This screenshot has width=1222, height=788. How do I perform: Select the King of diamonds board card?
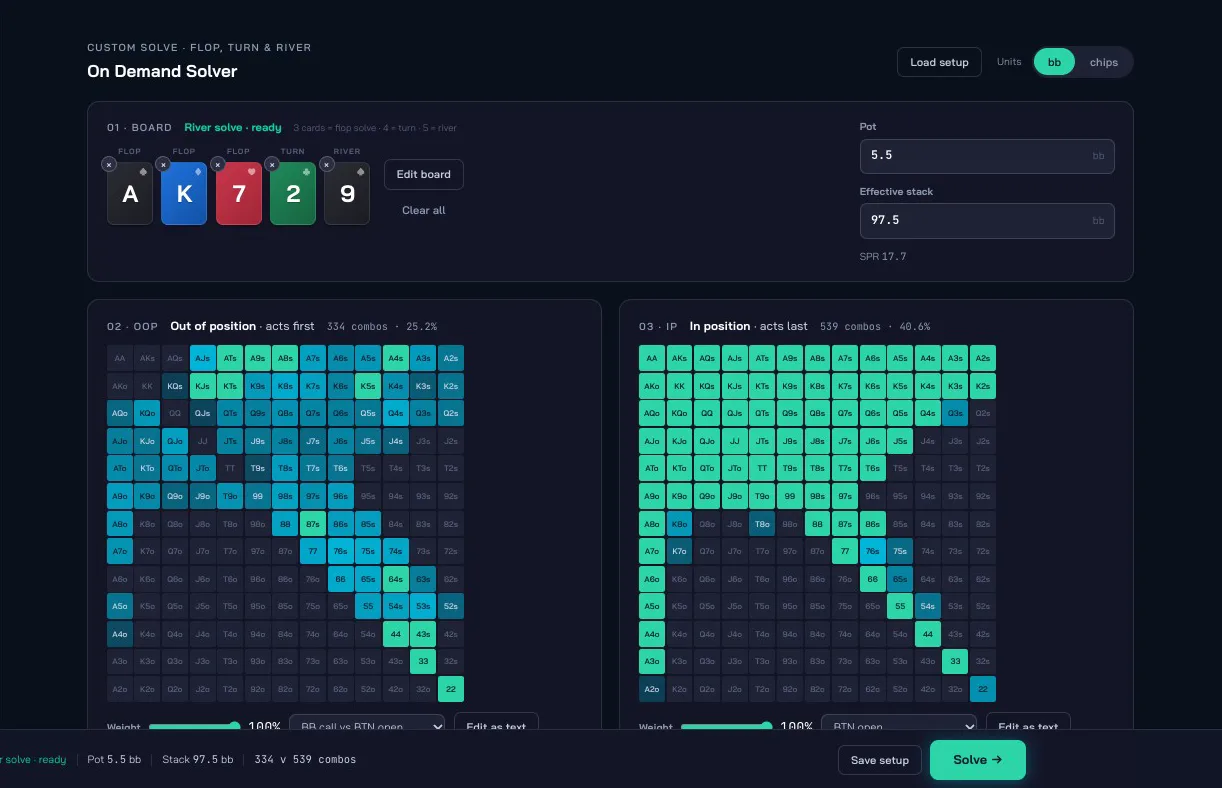[x=184, y=194]
